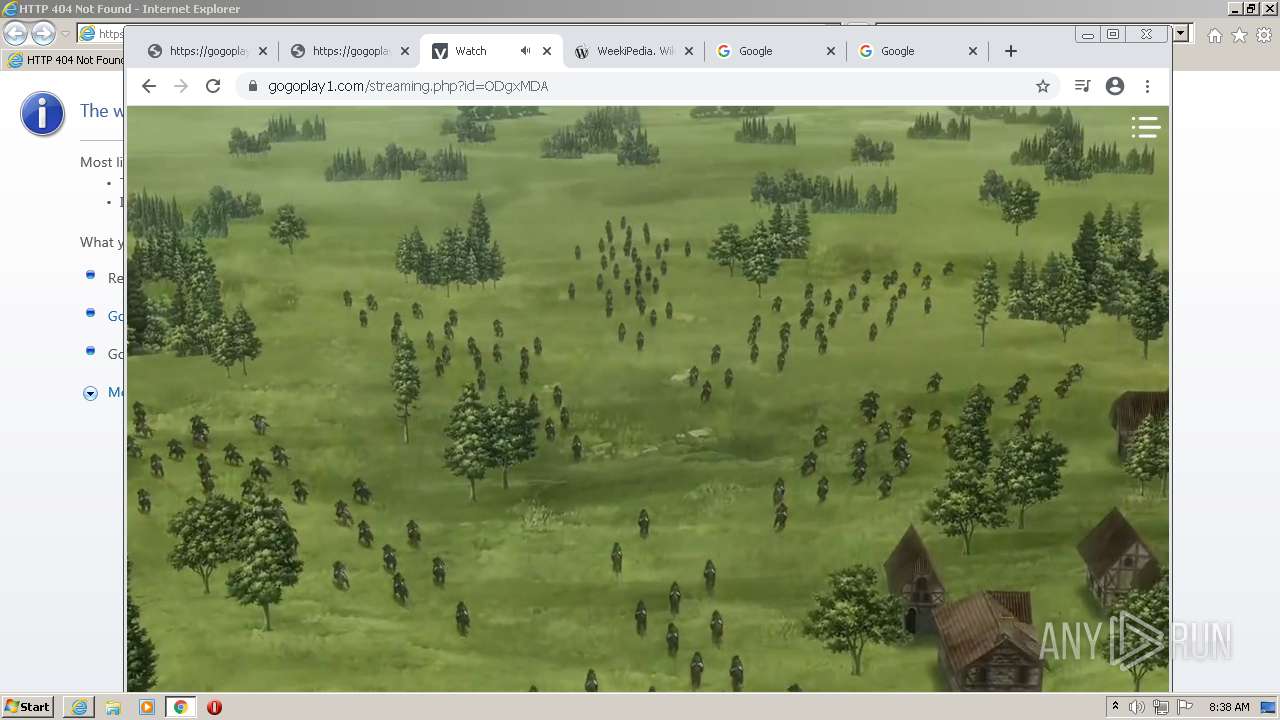
Task: Close the WeekiPedia tab
Action: (x=689, y=51)
